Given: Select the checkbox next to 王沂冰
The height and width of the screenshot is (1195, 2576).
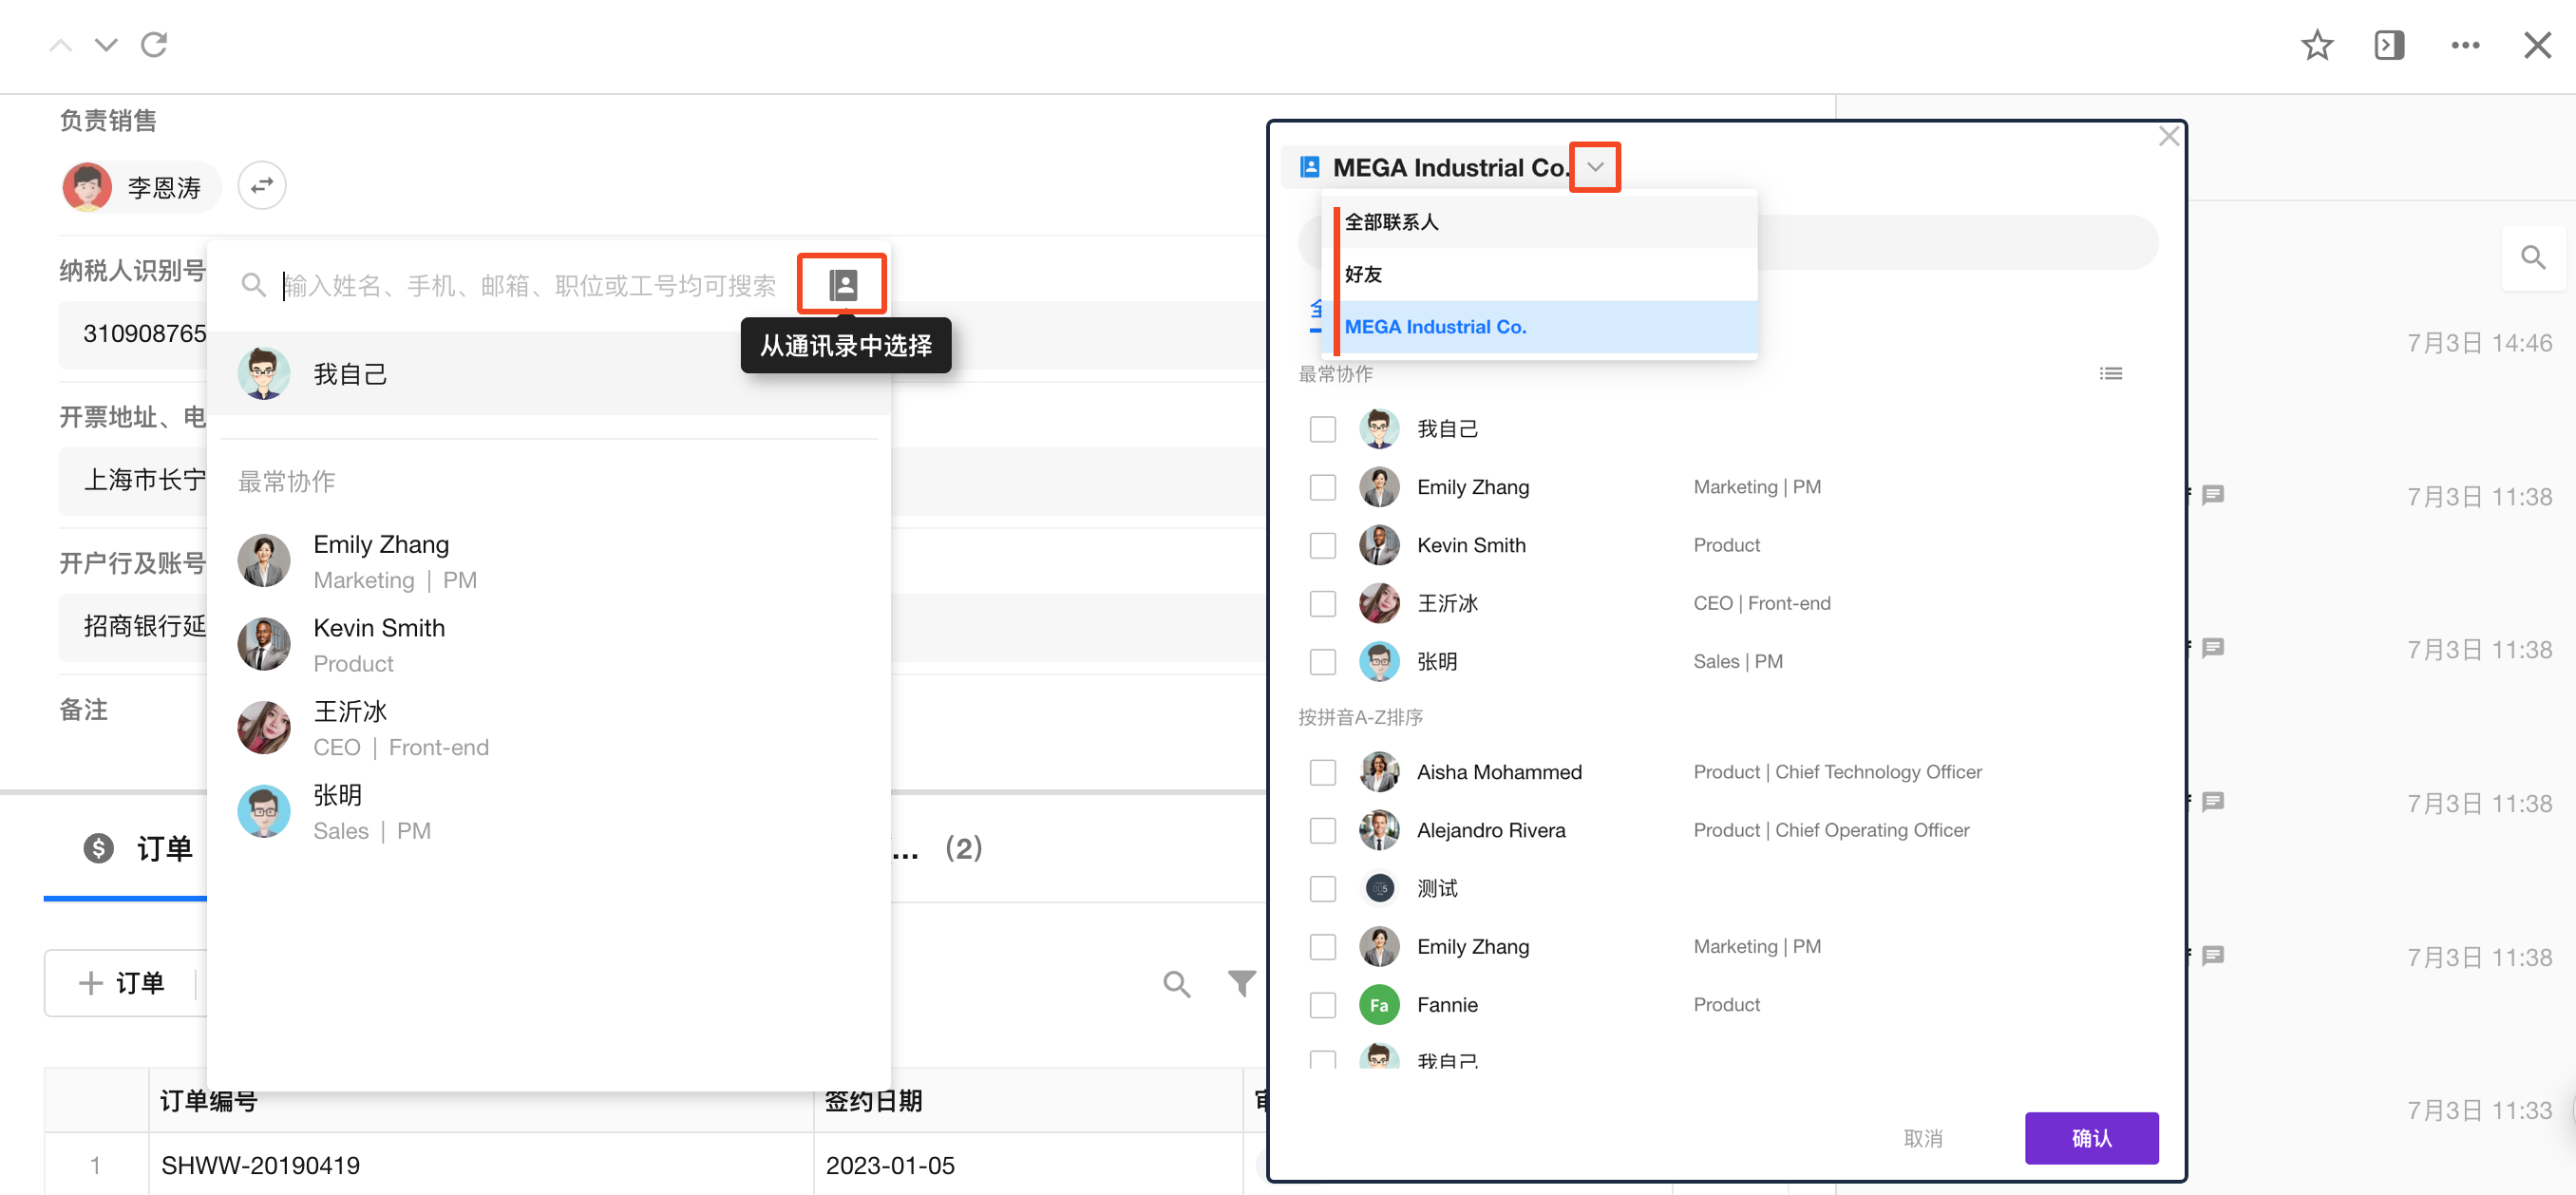Looking at the screenshot, I should (x=1322, y=603).
